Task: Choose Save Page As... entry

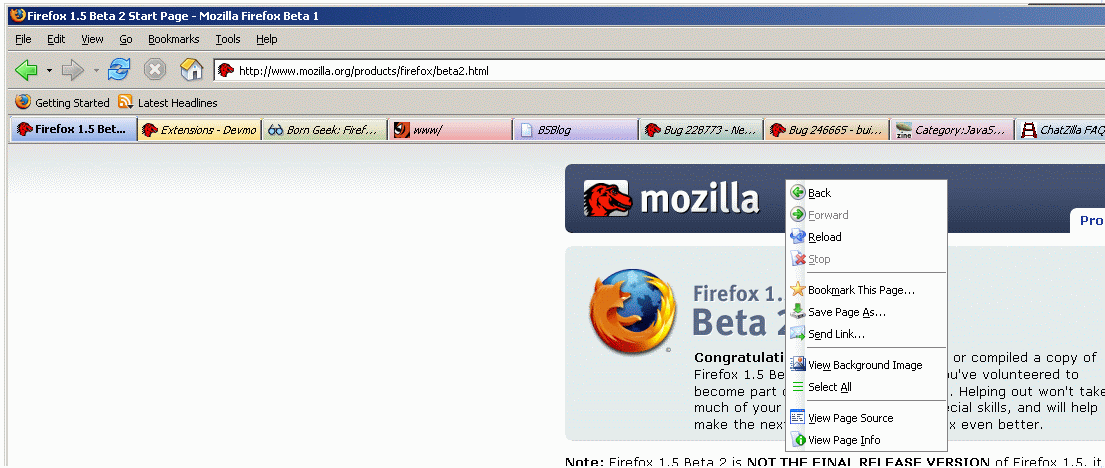Action: 866,312
